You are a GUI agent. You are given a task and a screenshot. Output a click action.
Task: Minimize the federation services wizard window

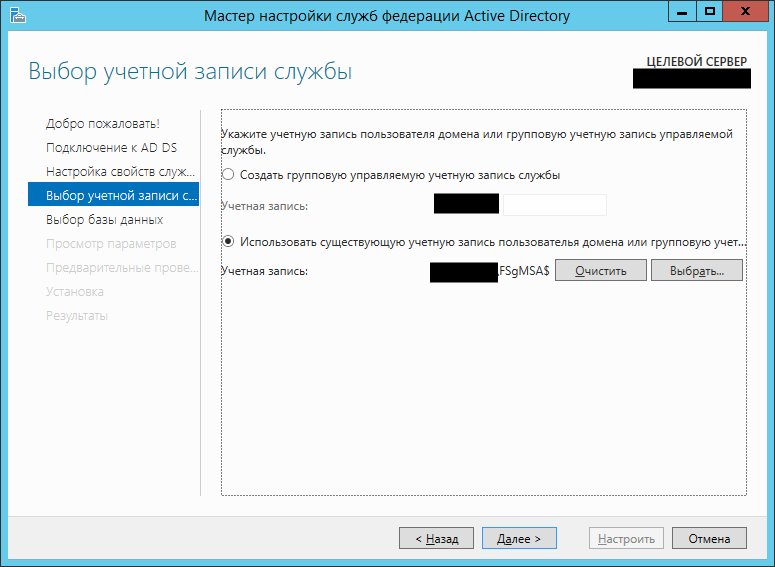[x=683, y=12]
